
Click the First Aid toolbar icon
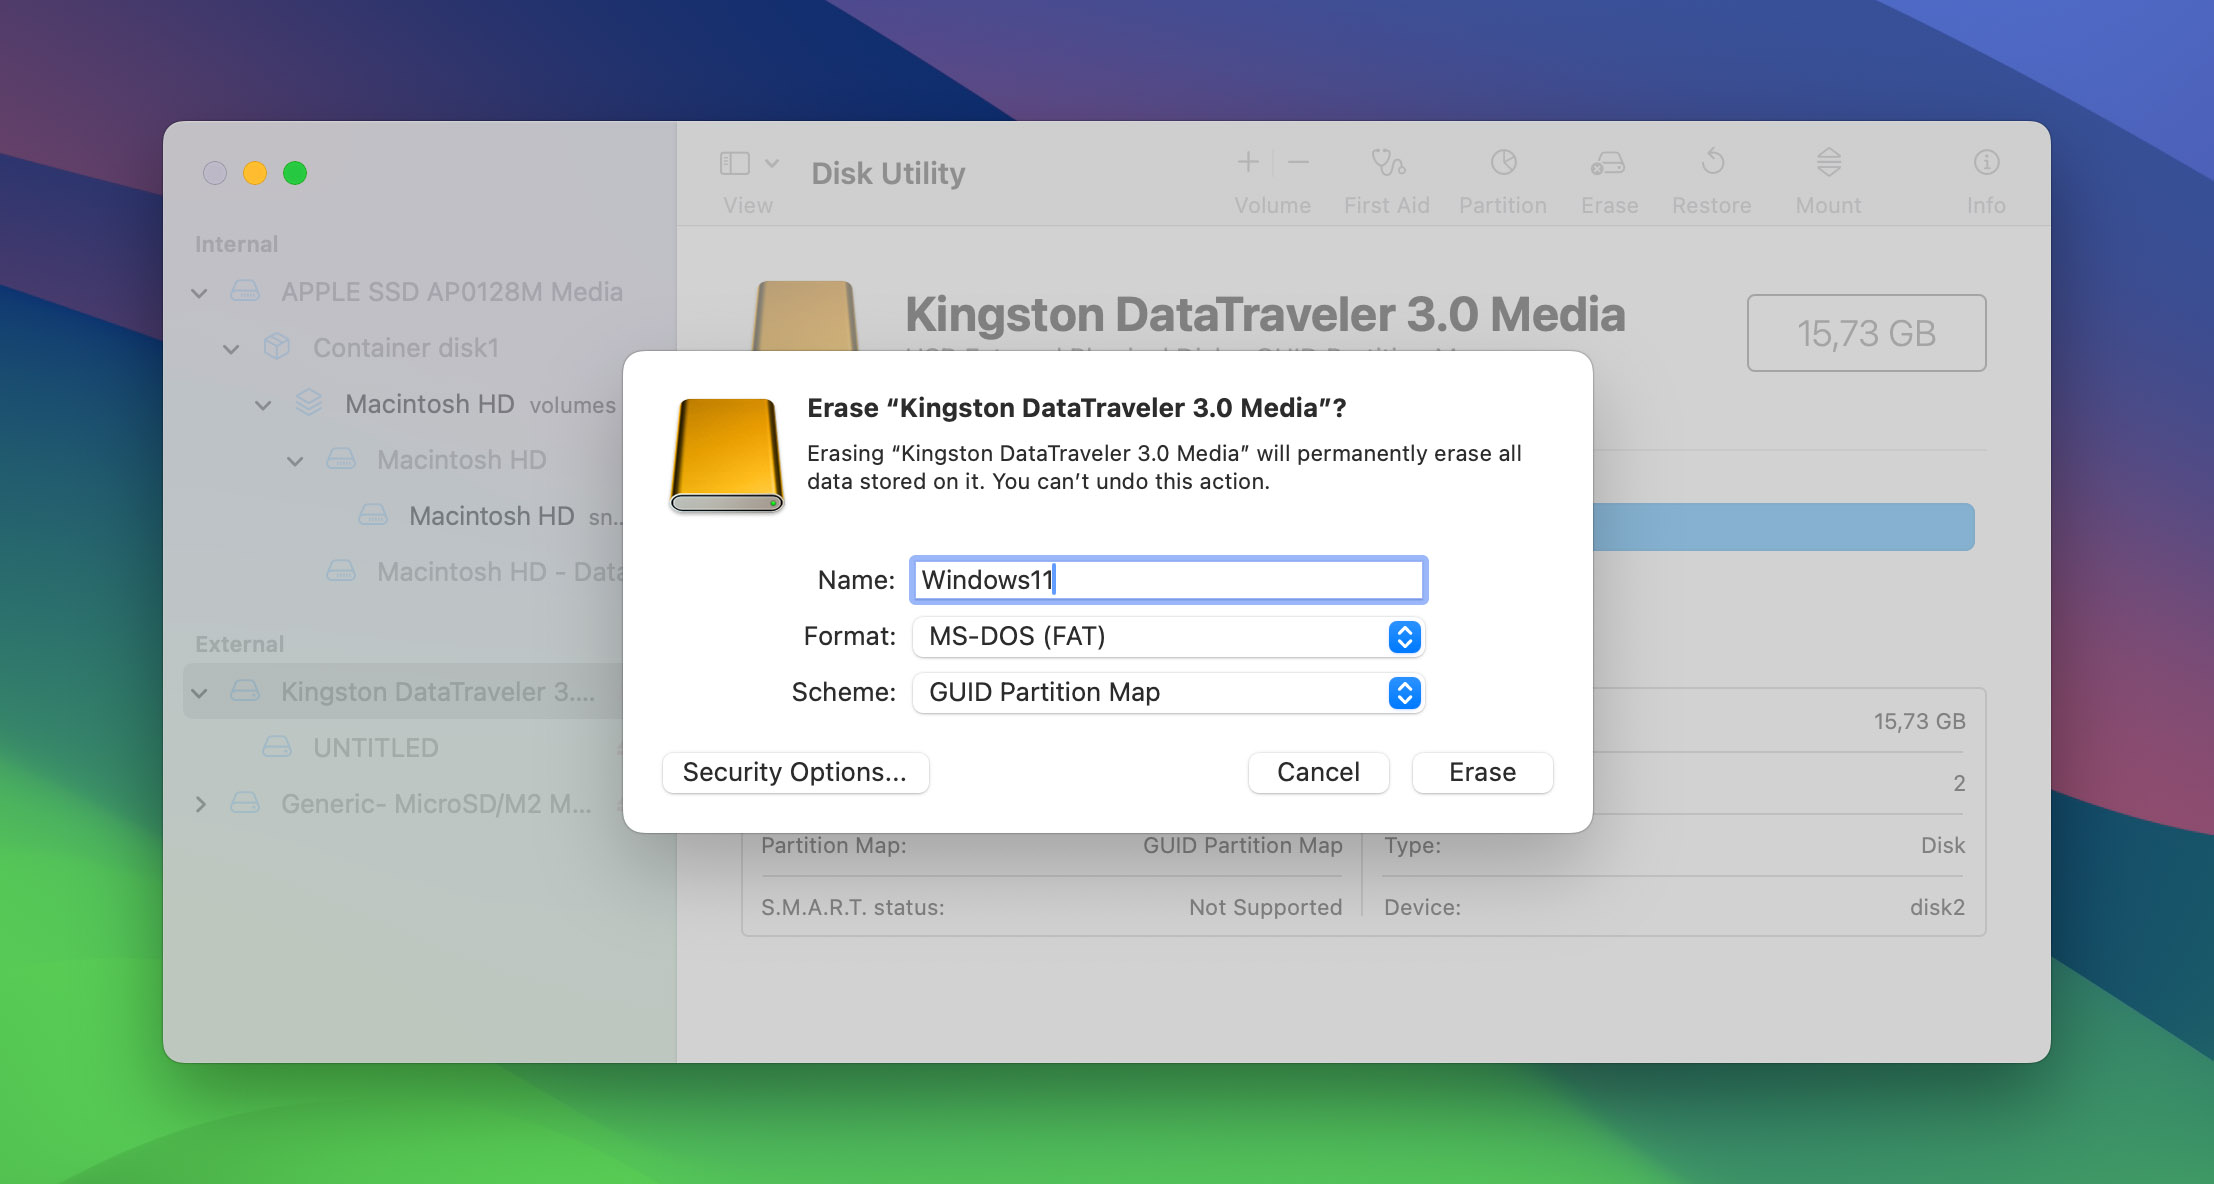(1386, 163)
